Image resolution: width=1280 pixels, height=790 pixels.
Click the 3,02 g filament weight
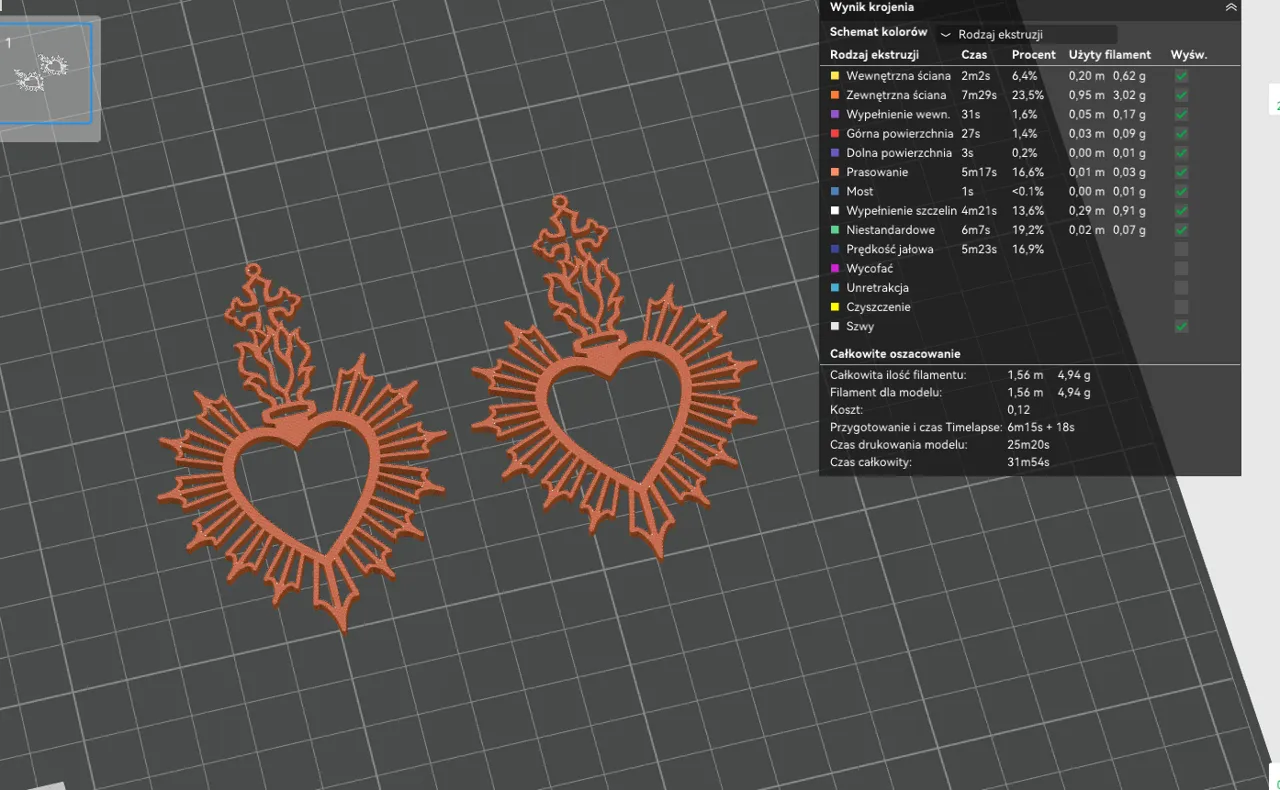tap(1129, 95)
